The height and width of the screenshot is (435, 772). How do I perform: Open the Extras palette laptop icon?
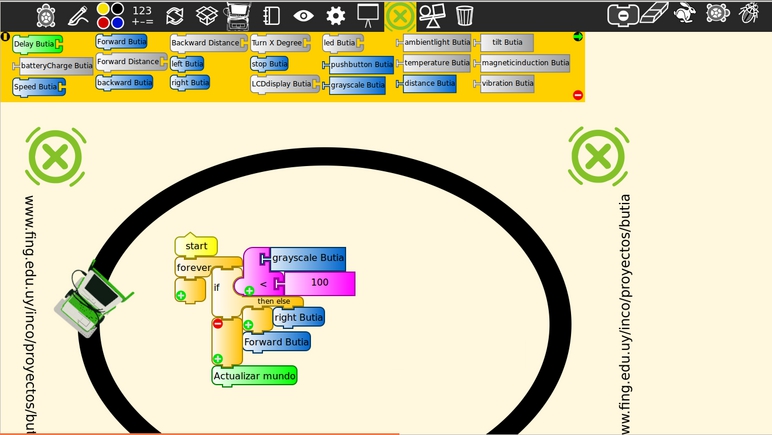(238, 17)
